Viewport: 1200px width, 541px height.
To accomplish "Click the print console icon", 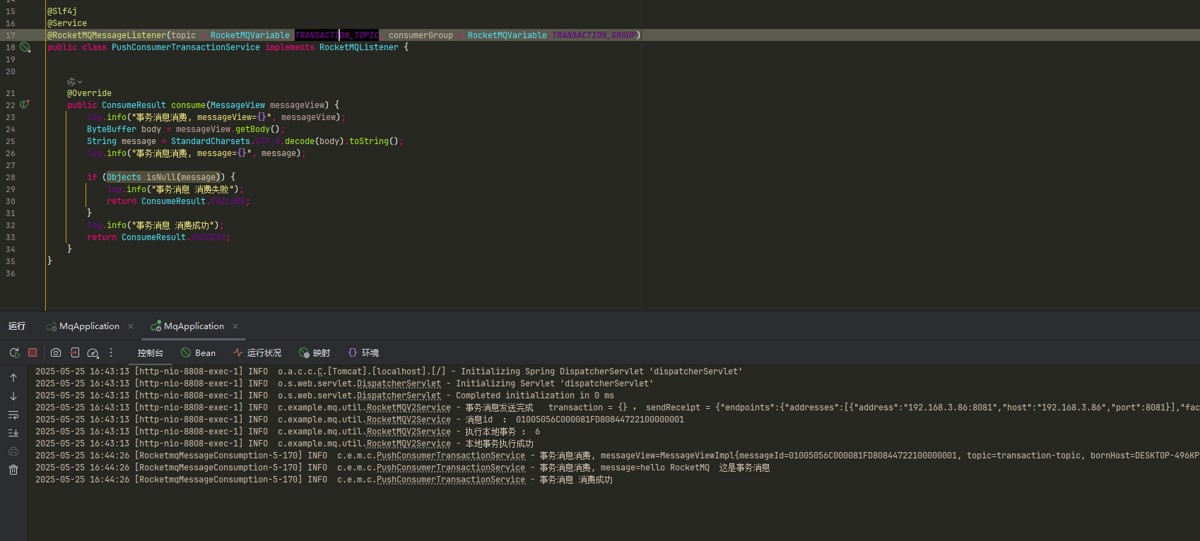I will 13,451.
